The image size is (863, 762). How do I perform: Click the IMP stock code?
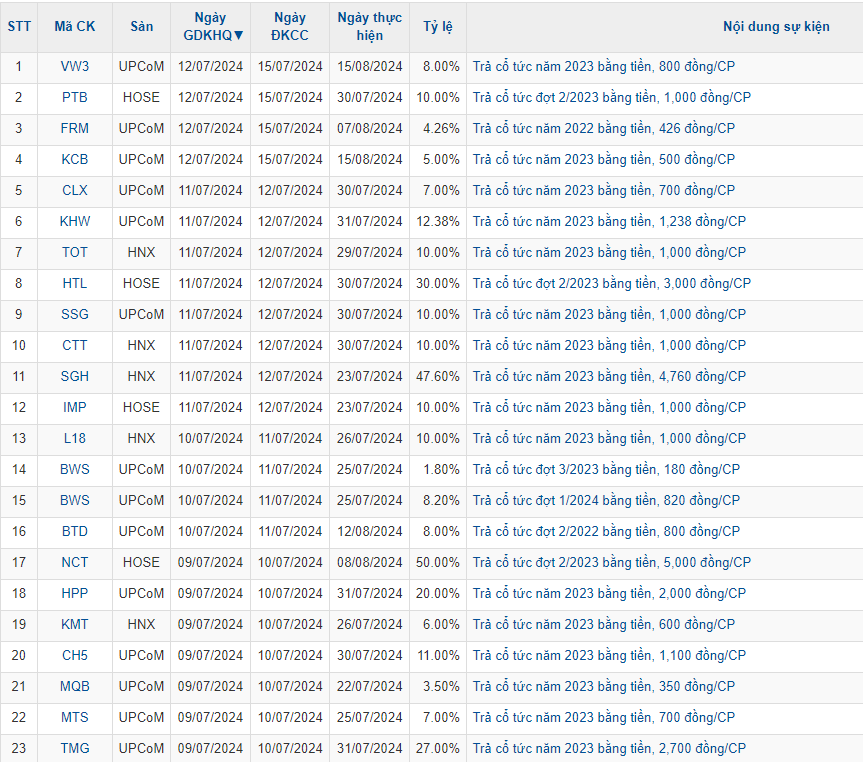point(75,407)
